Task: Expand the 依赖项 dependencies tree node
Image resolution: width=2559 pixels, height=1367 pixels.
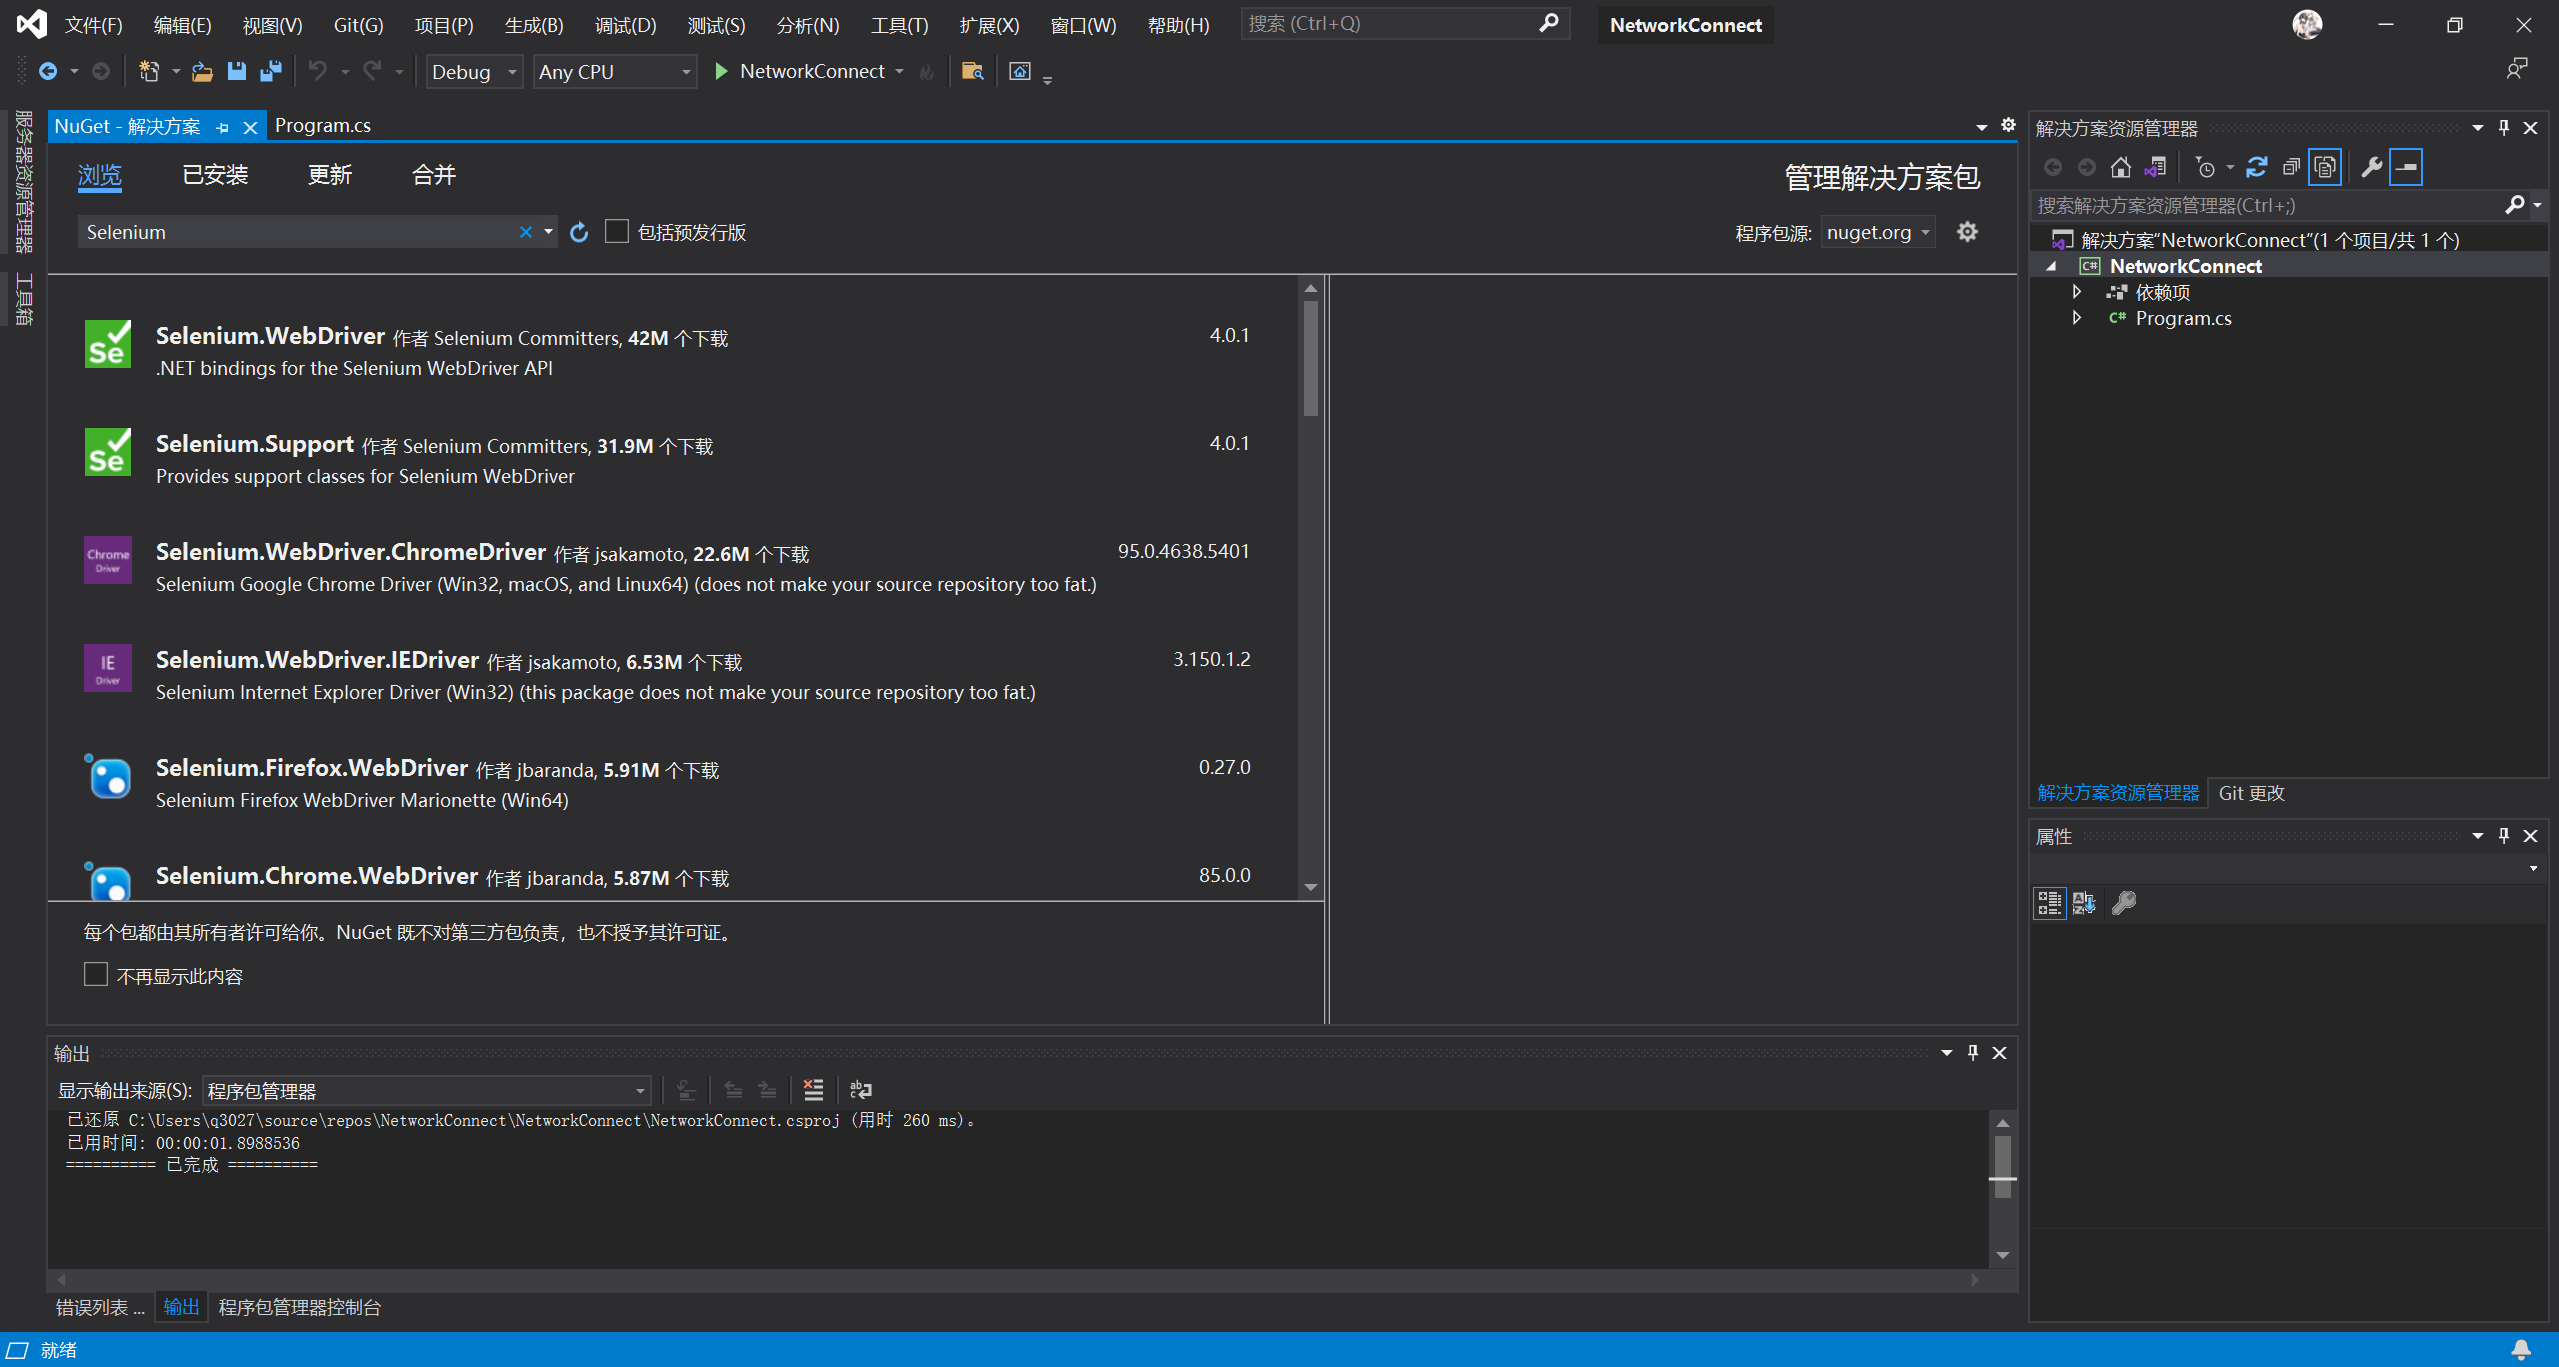Action: [2077, 292]
